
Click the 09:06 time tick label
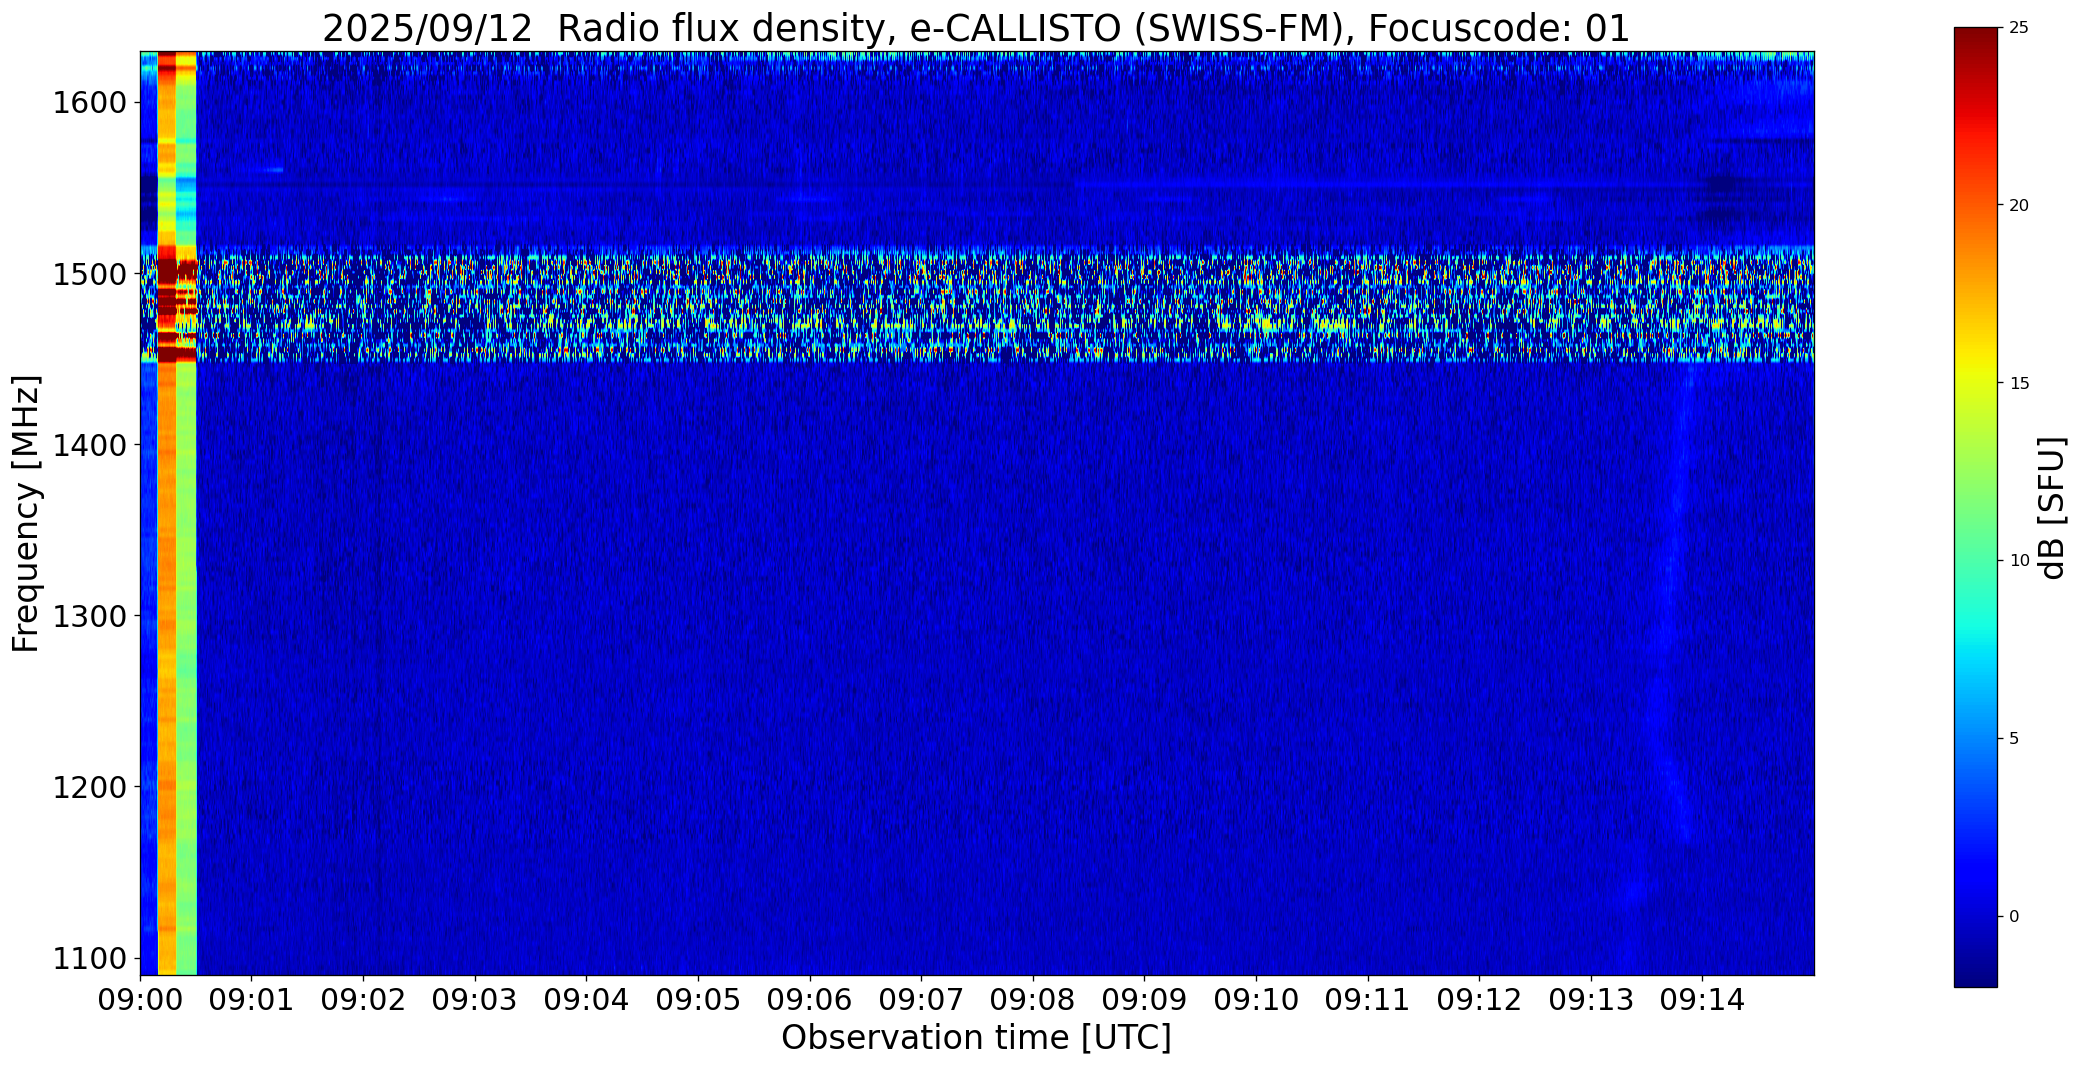pos(810,1000)
